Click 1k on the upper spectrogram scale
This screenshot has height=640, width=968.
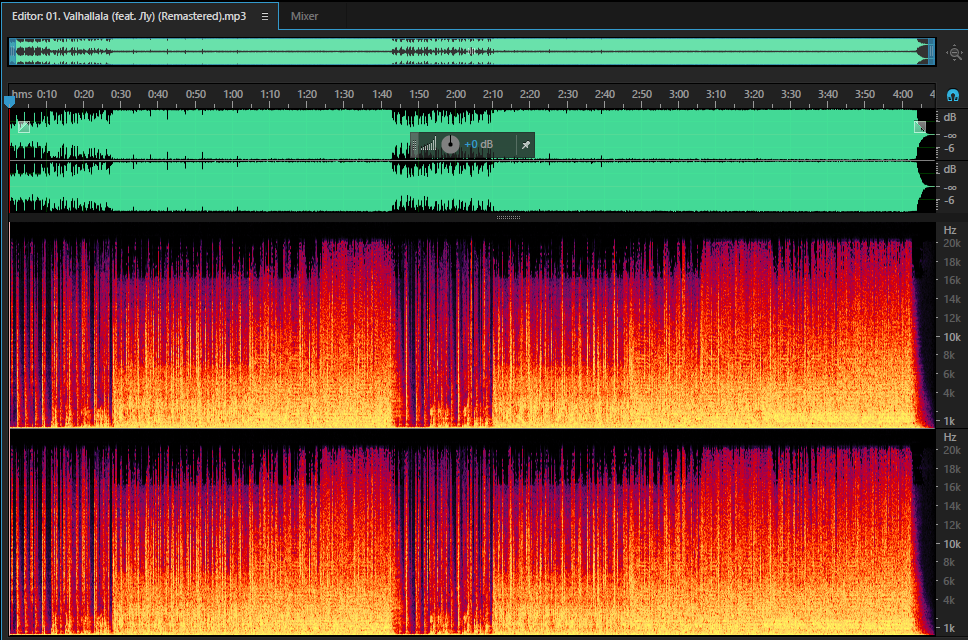pos(949,421)
